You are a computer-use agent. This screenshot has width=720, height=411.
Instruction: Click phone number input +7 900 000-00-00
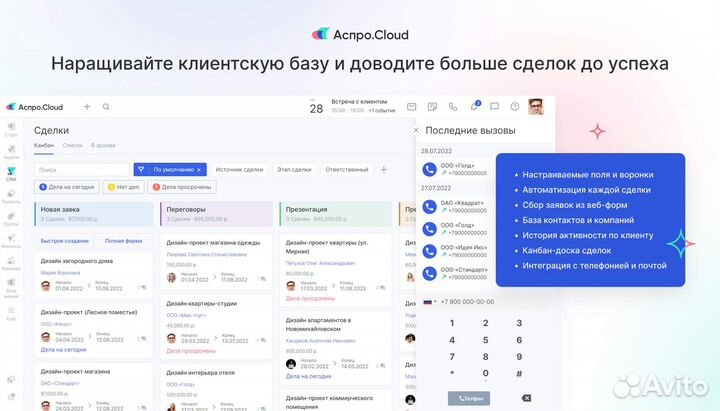point(467,302)
